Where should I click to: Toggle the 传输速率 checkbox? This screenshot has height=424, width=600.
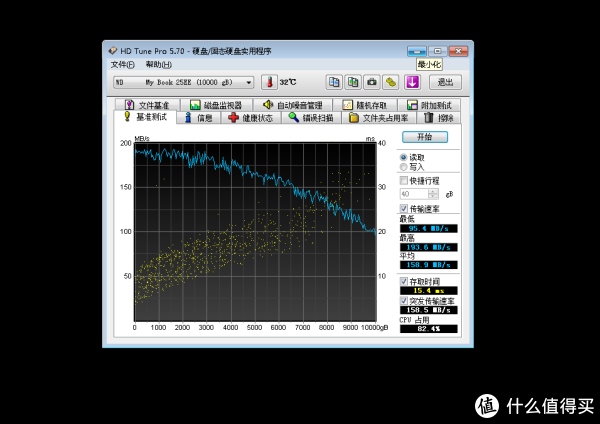[x=404, y=209]
